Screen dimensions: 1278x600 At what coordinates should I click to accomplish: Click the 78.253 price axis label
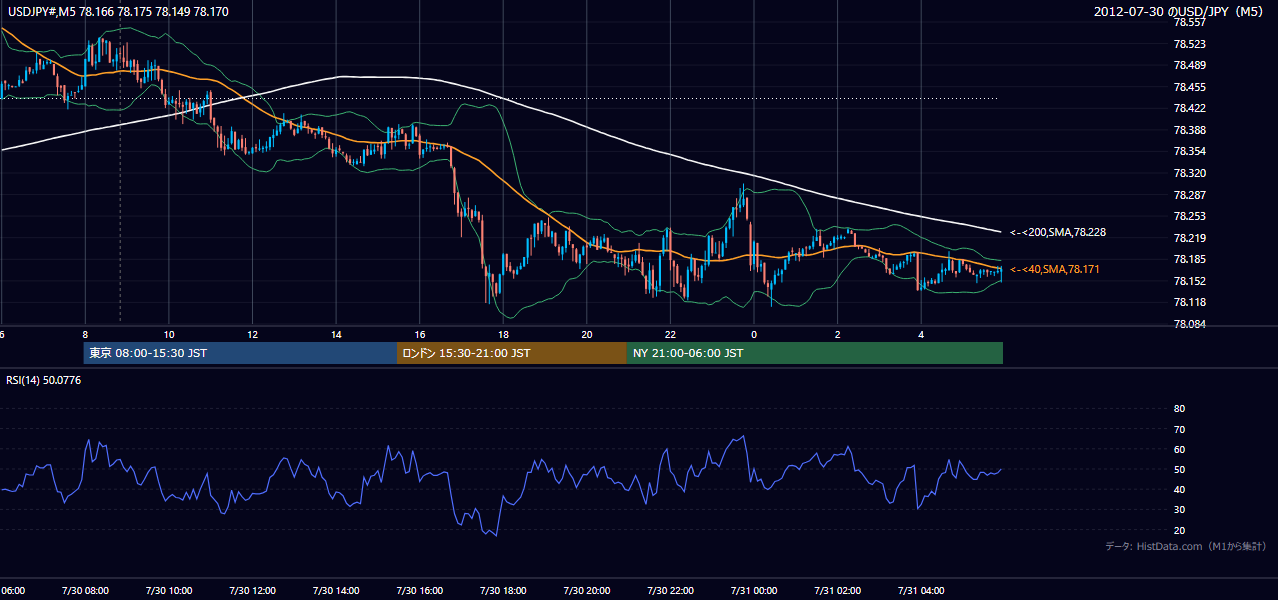(x=1190, y=216)
